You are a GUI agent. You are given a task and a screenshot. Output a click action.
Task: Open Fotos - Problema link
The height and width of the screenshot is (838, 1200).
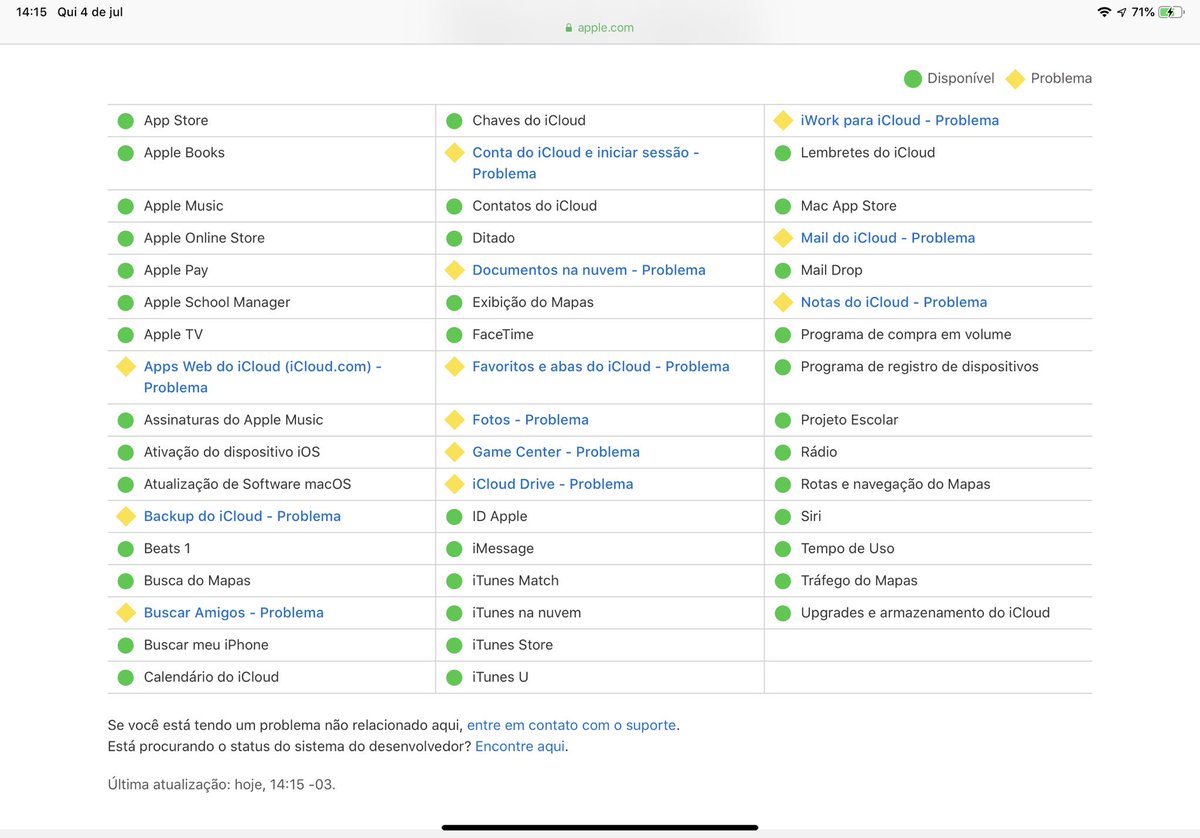[x=530, y=420]
